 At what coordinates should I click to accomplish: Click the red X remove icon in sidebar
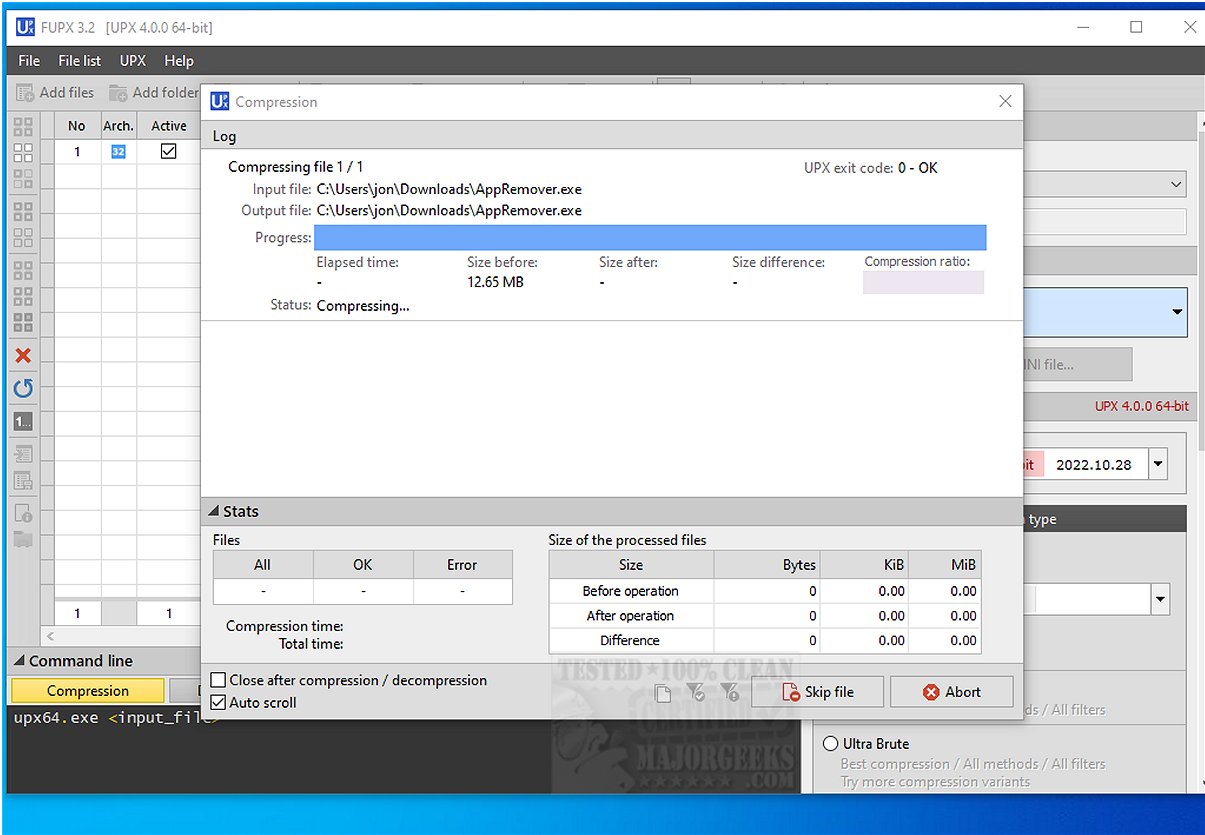pos(23,356)
